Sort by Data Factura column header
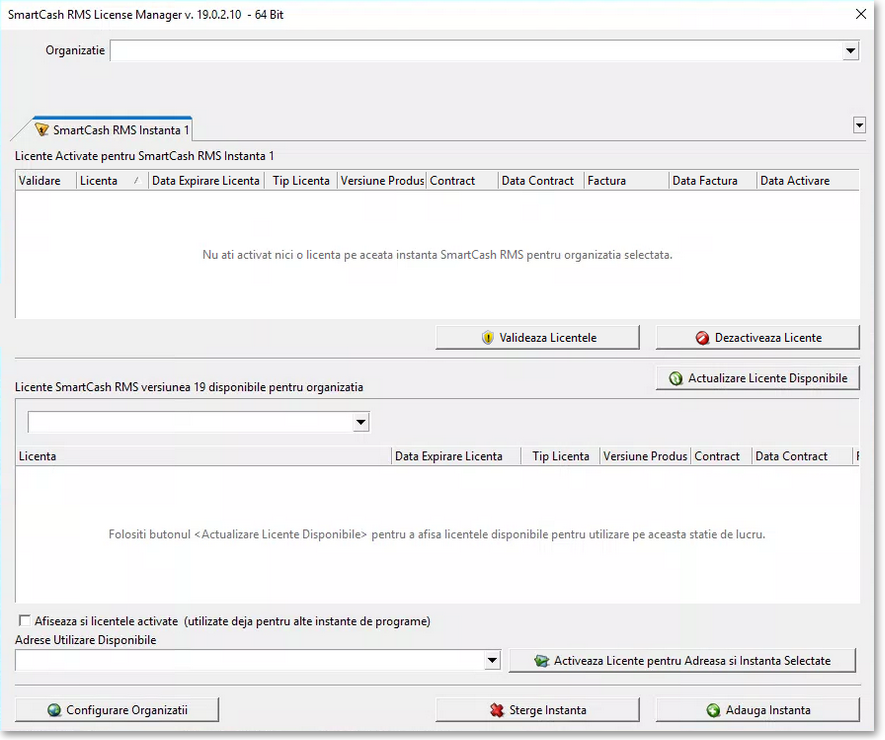 [712, 181]
